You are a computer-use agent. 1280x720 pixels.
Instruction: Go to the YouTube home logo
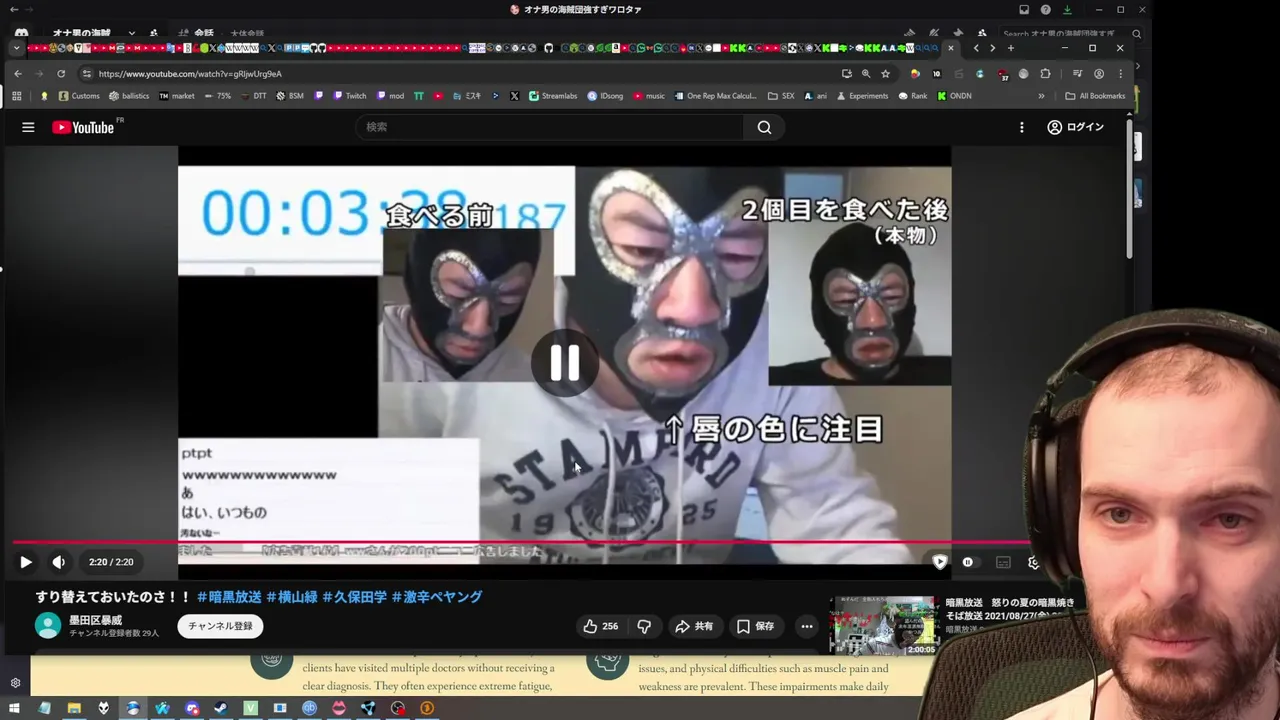[83, 127]
